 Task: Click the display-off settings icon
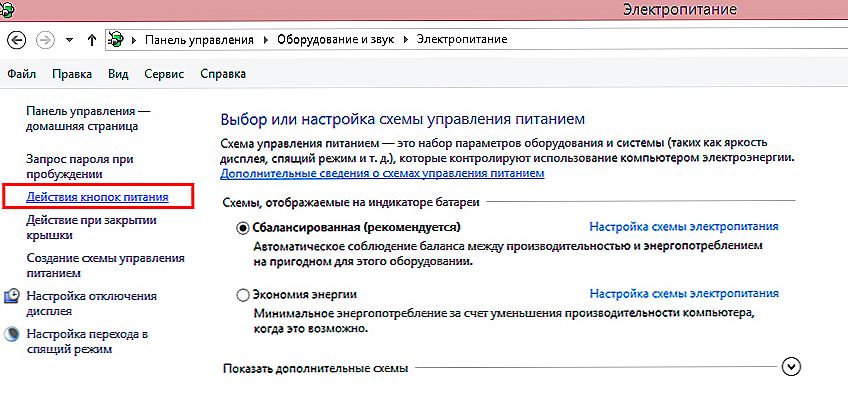(12, 296)
